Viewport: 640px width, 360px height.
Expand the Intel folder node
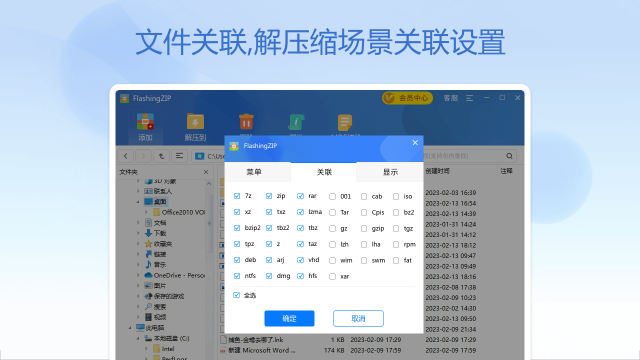(x=147, y=349)
